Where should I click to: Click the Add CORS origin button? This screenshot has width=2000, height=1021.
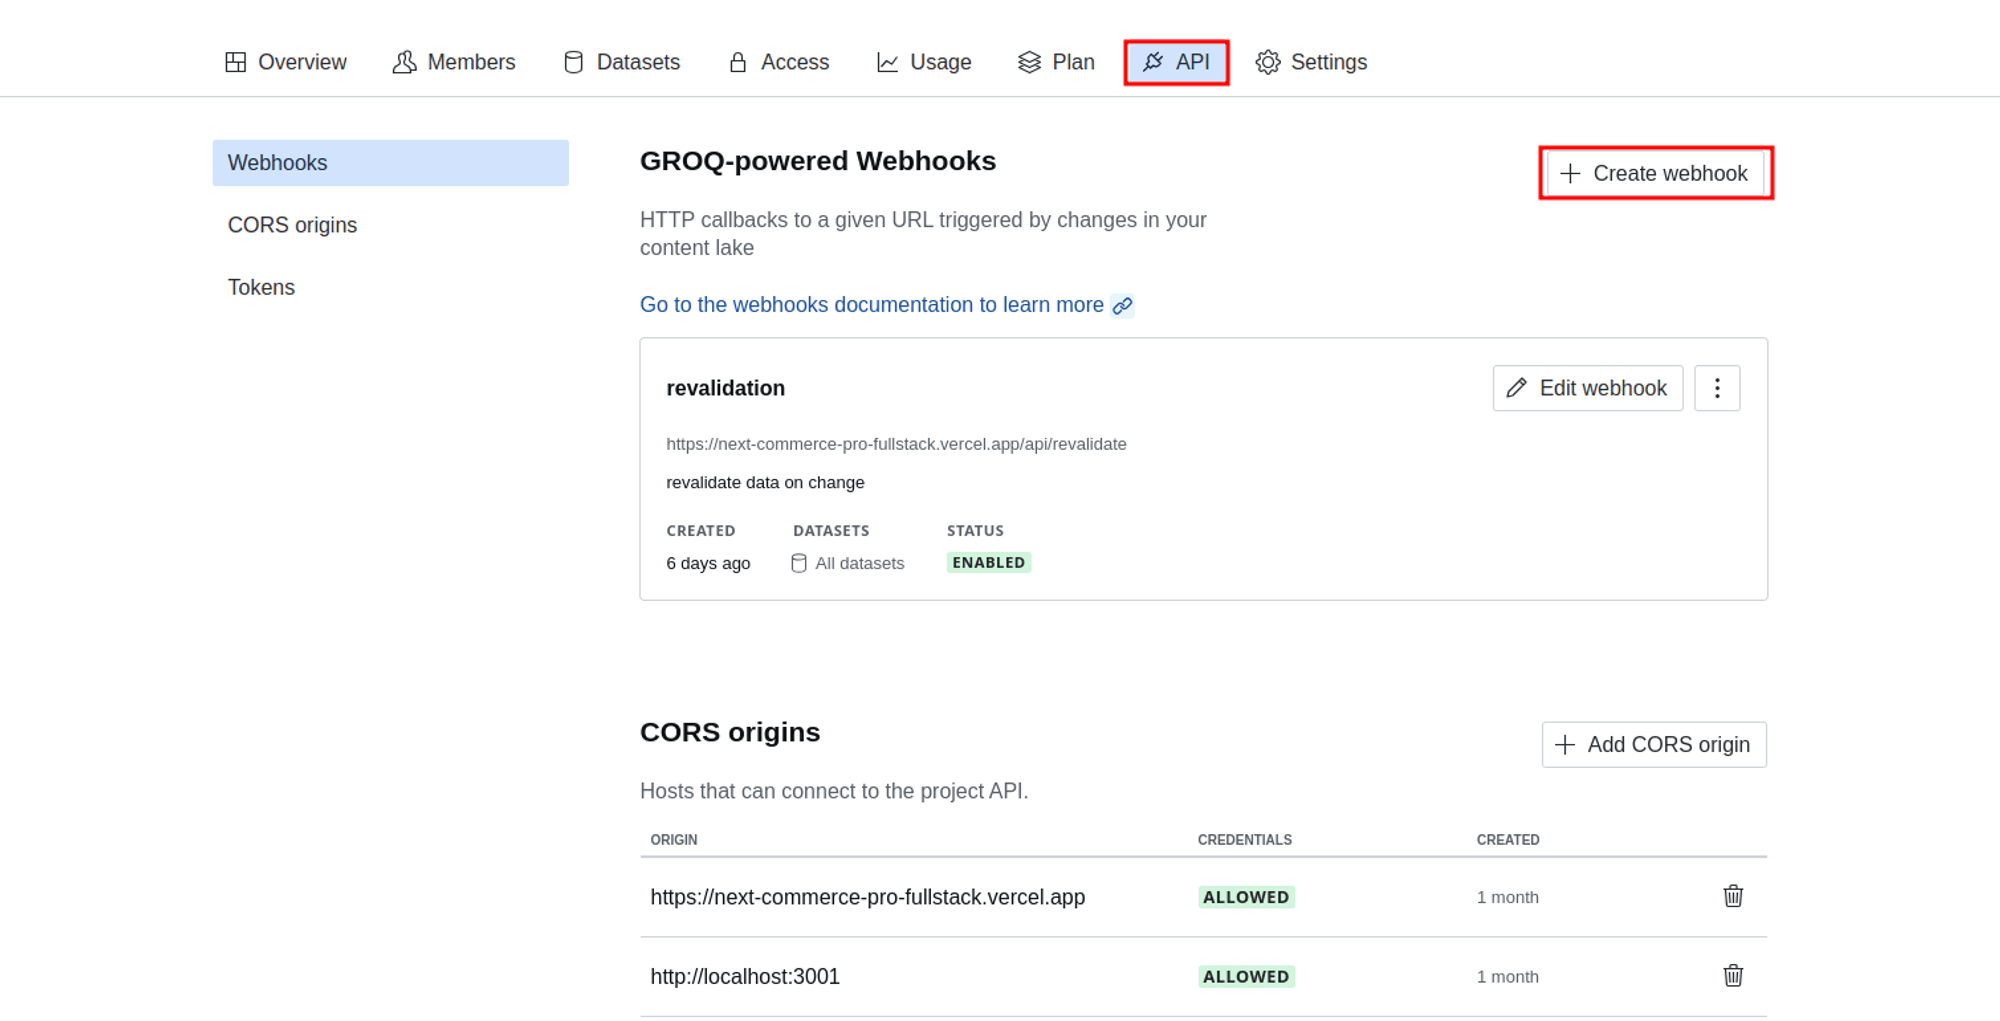tap(1653, 744)
